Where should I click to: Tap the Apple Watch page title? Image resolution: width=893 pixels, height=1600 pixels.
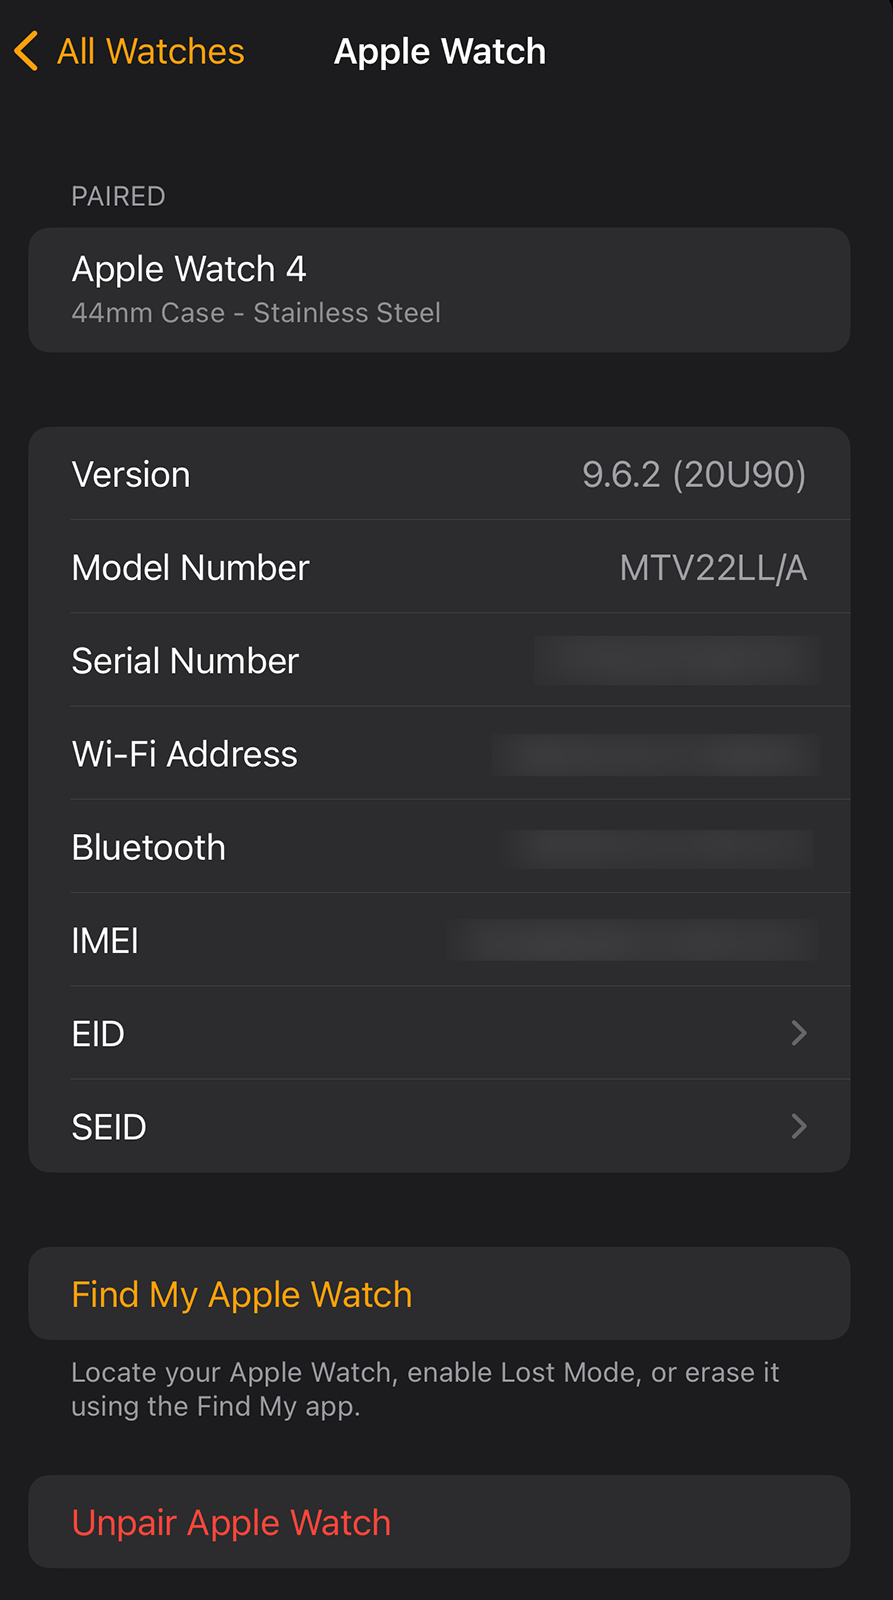(x=440, y=51)
